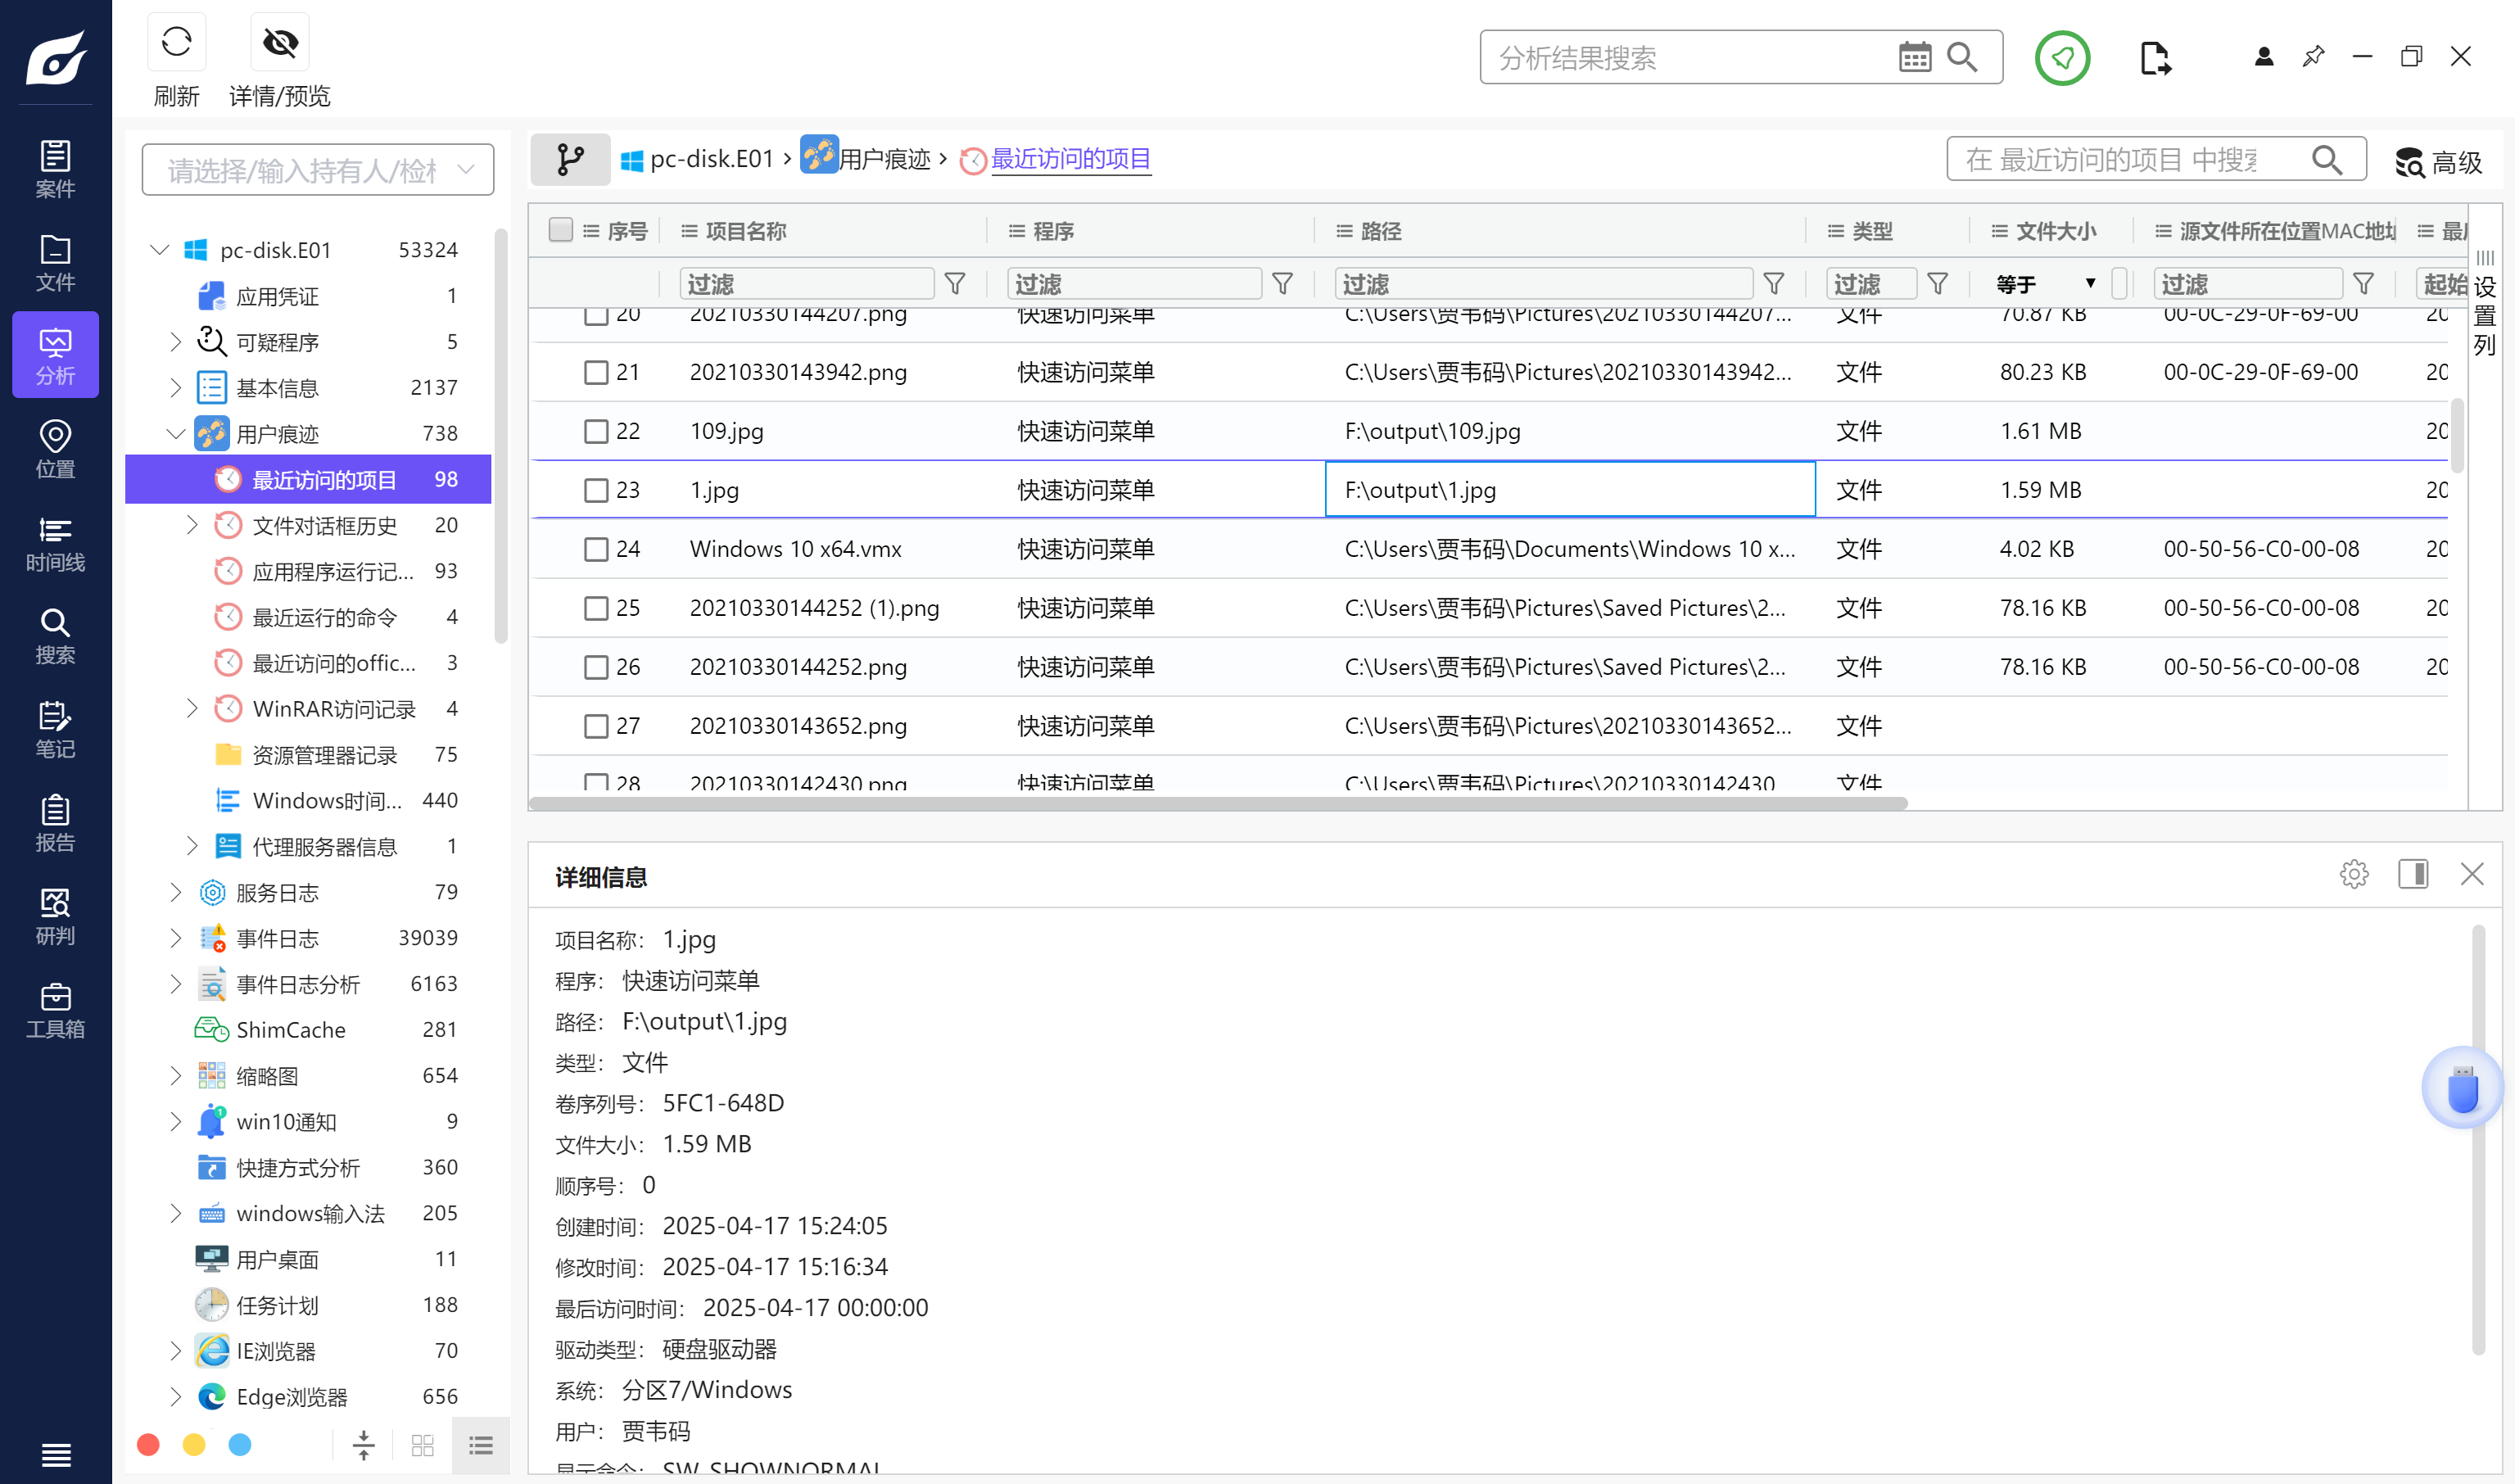2515x1484 pixels.
Task: Click the 最近访问的项目 breadcrumb link
Action: point(1070,159)
